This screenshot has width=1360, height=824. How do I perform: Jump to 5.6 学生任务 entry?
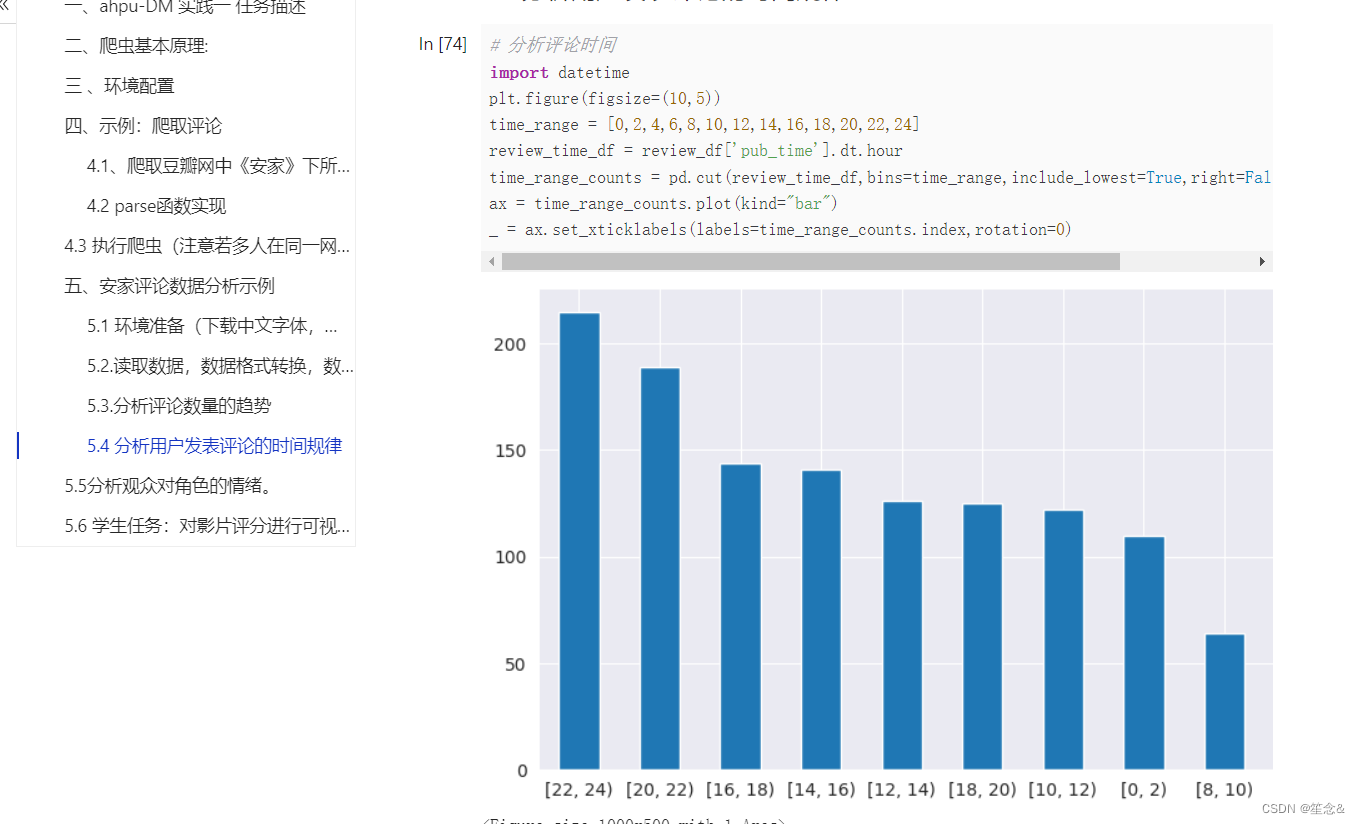pos(207,526)
